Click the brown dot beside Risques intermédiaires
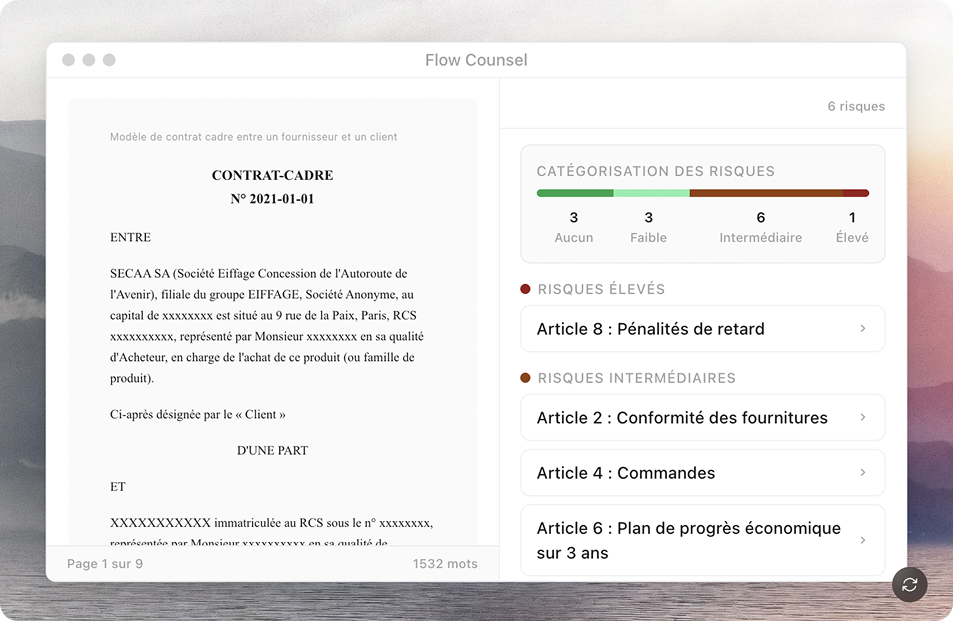This screenshot has width=953, height=621. click(526, 378)
